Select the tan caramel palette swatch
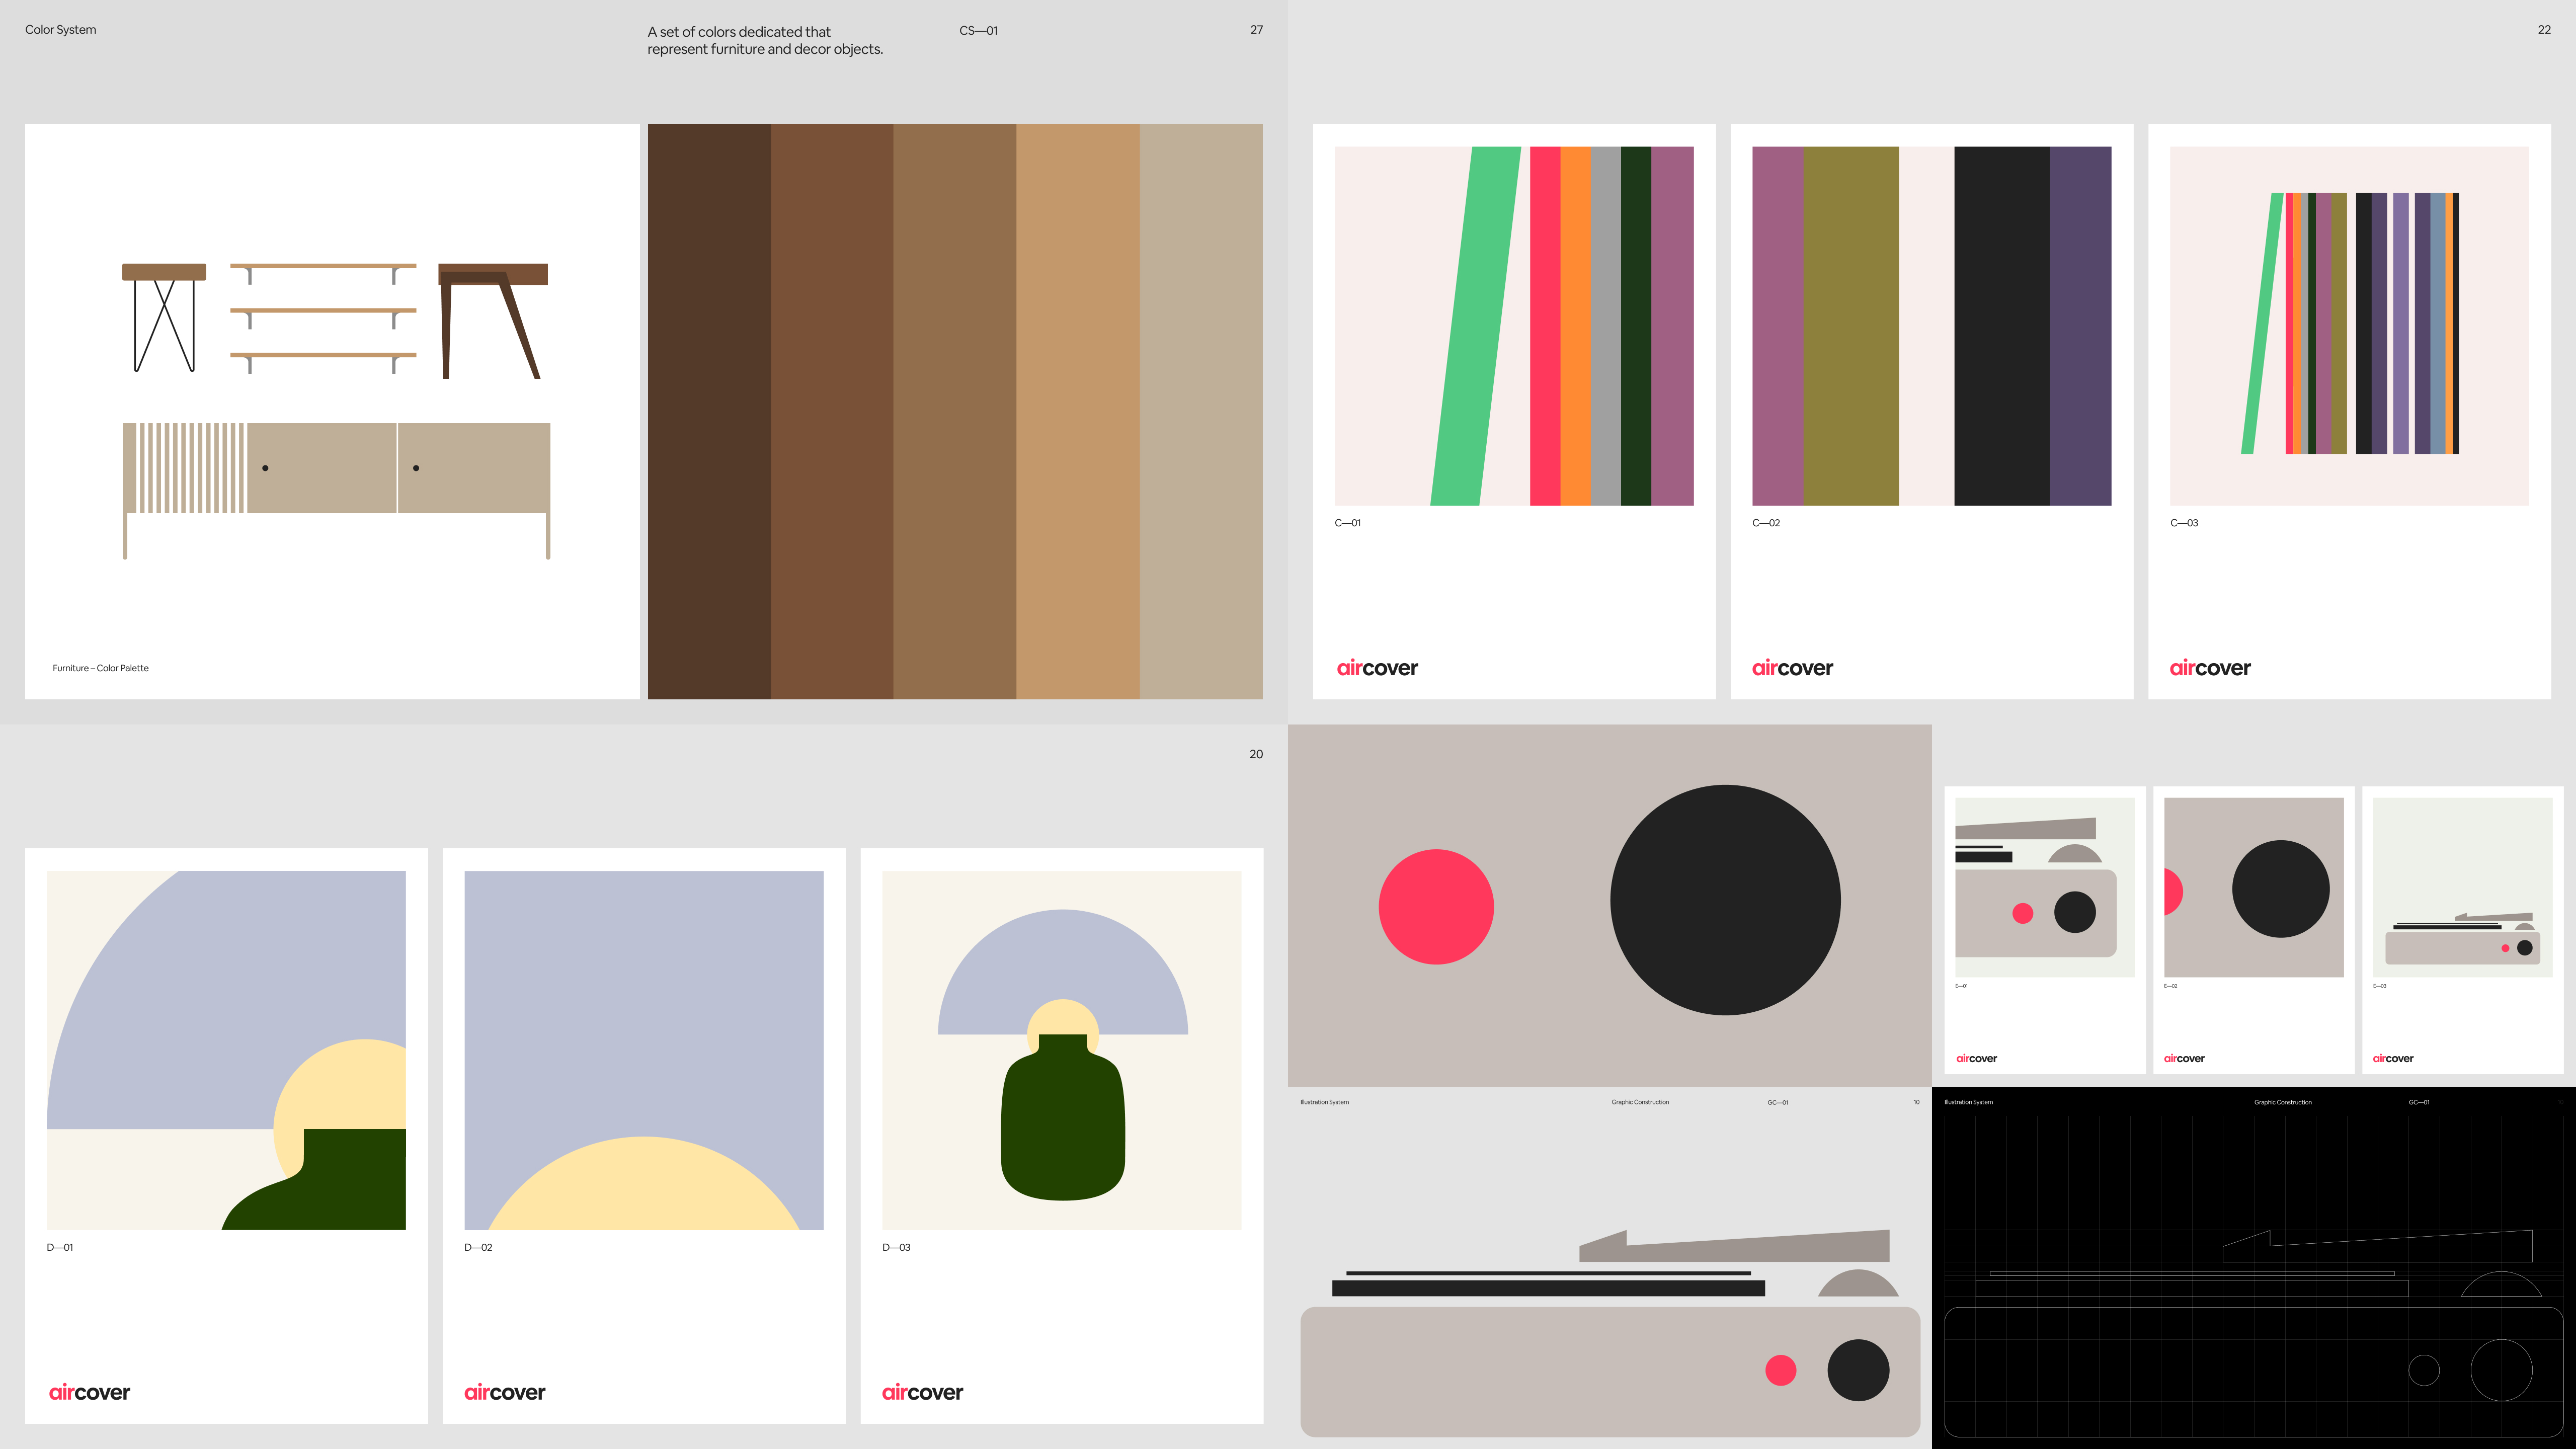Viewport: 2576px width, 1449px height. click(x=1078, y=411)
